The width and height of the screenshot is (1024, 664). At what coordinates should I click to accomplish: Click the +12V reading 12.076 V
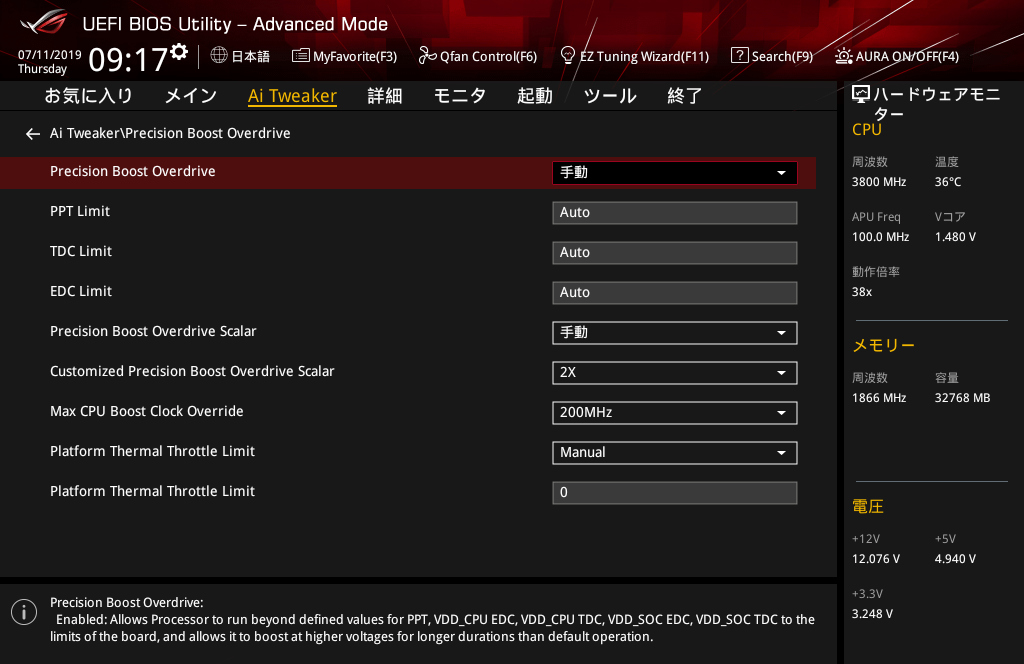click(876, 559)
